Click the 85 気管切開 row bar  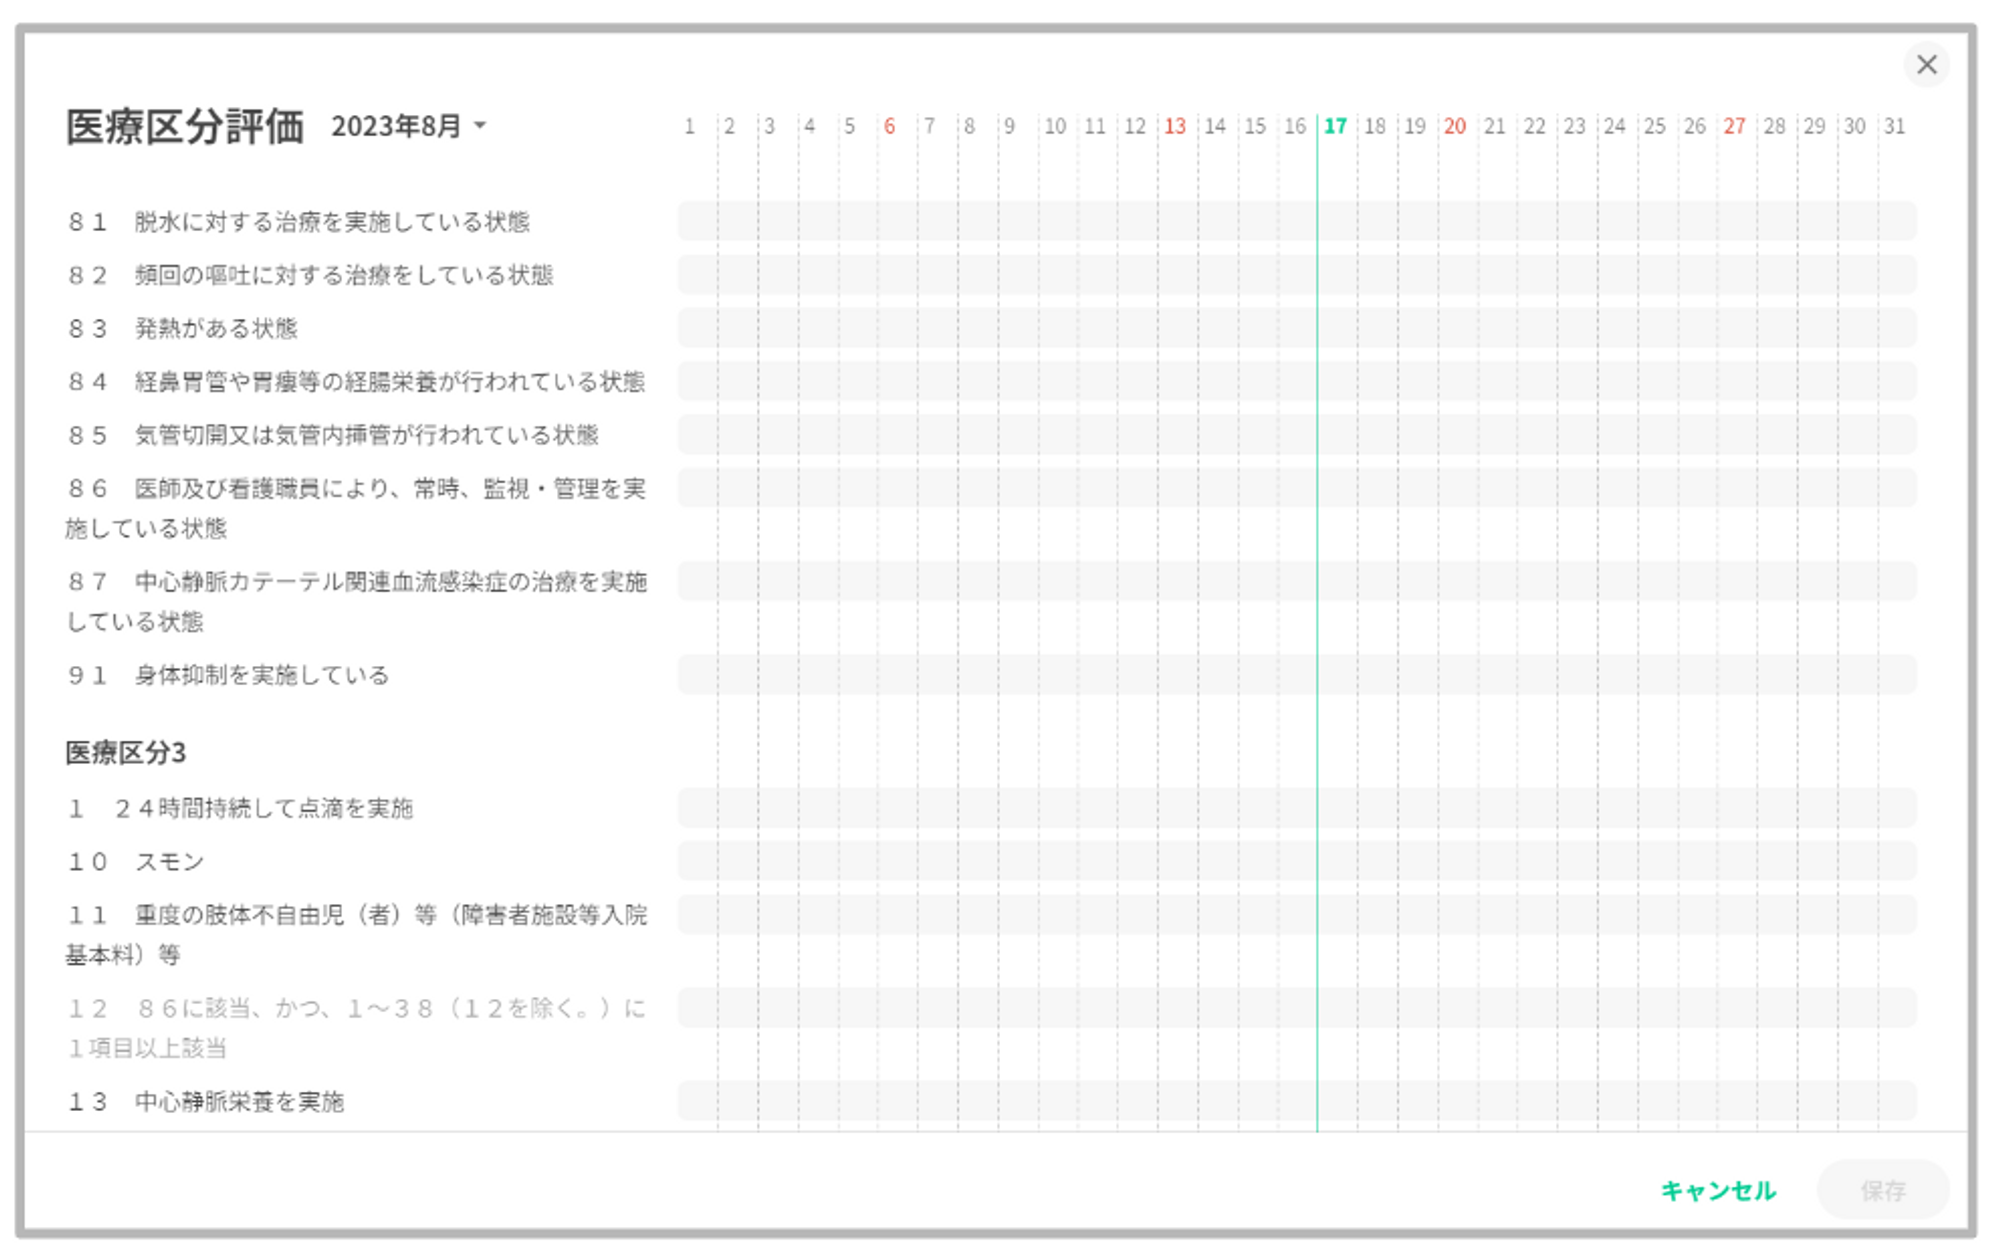1296,435
